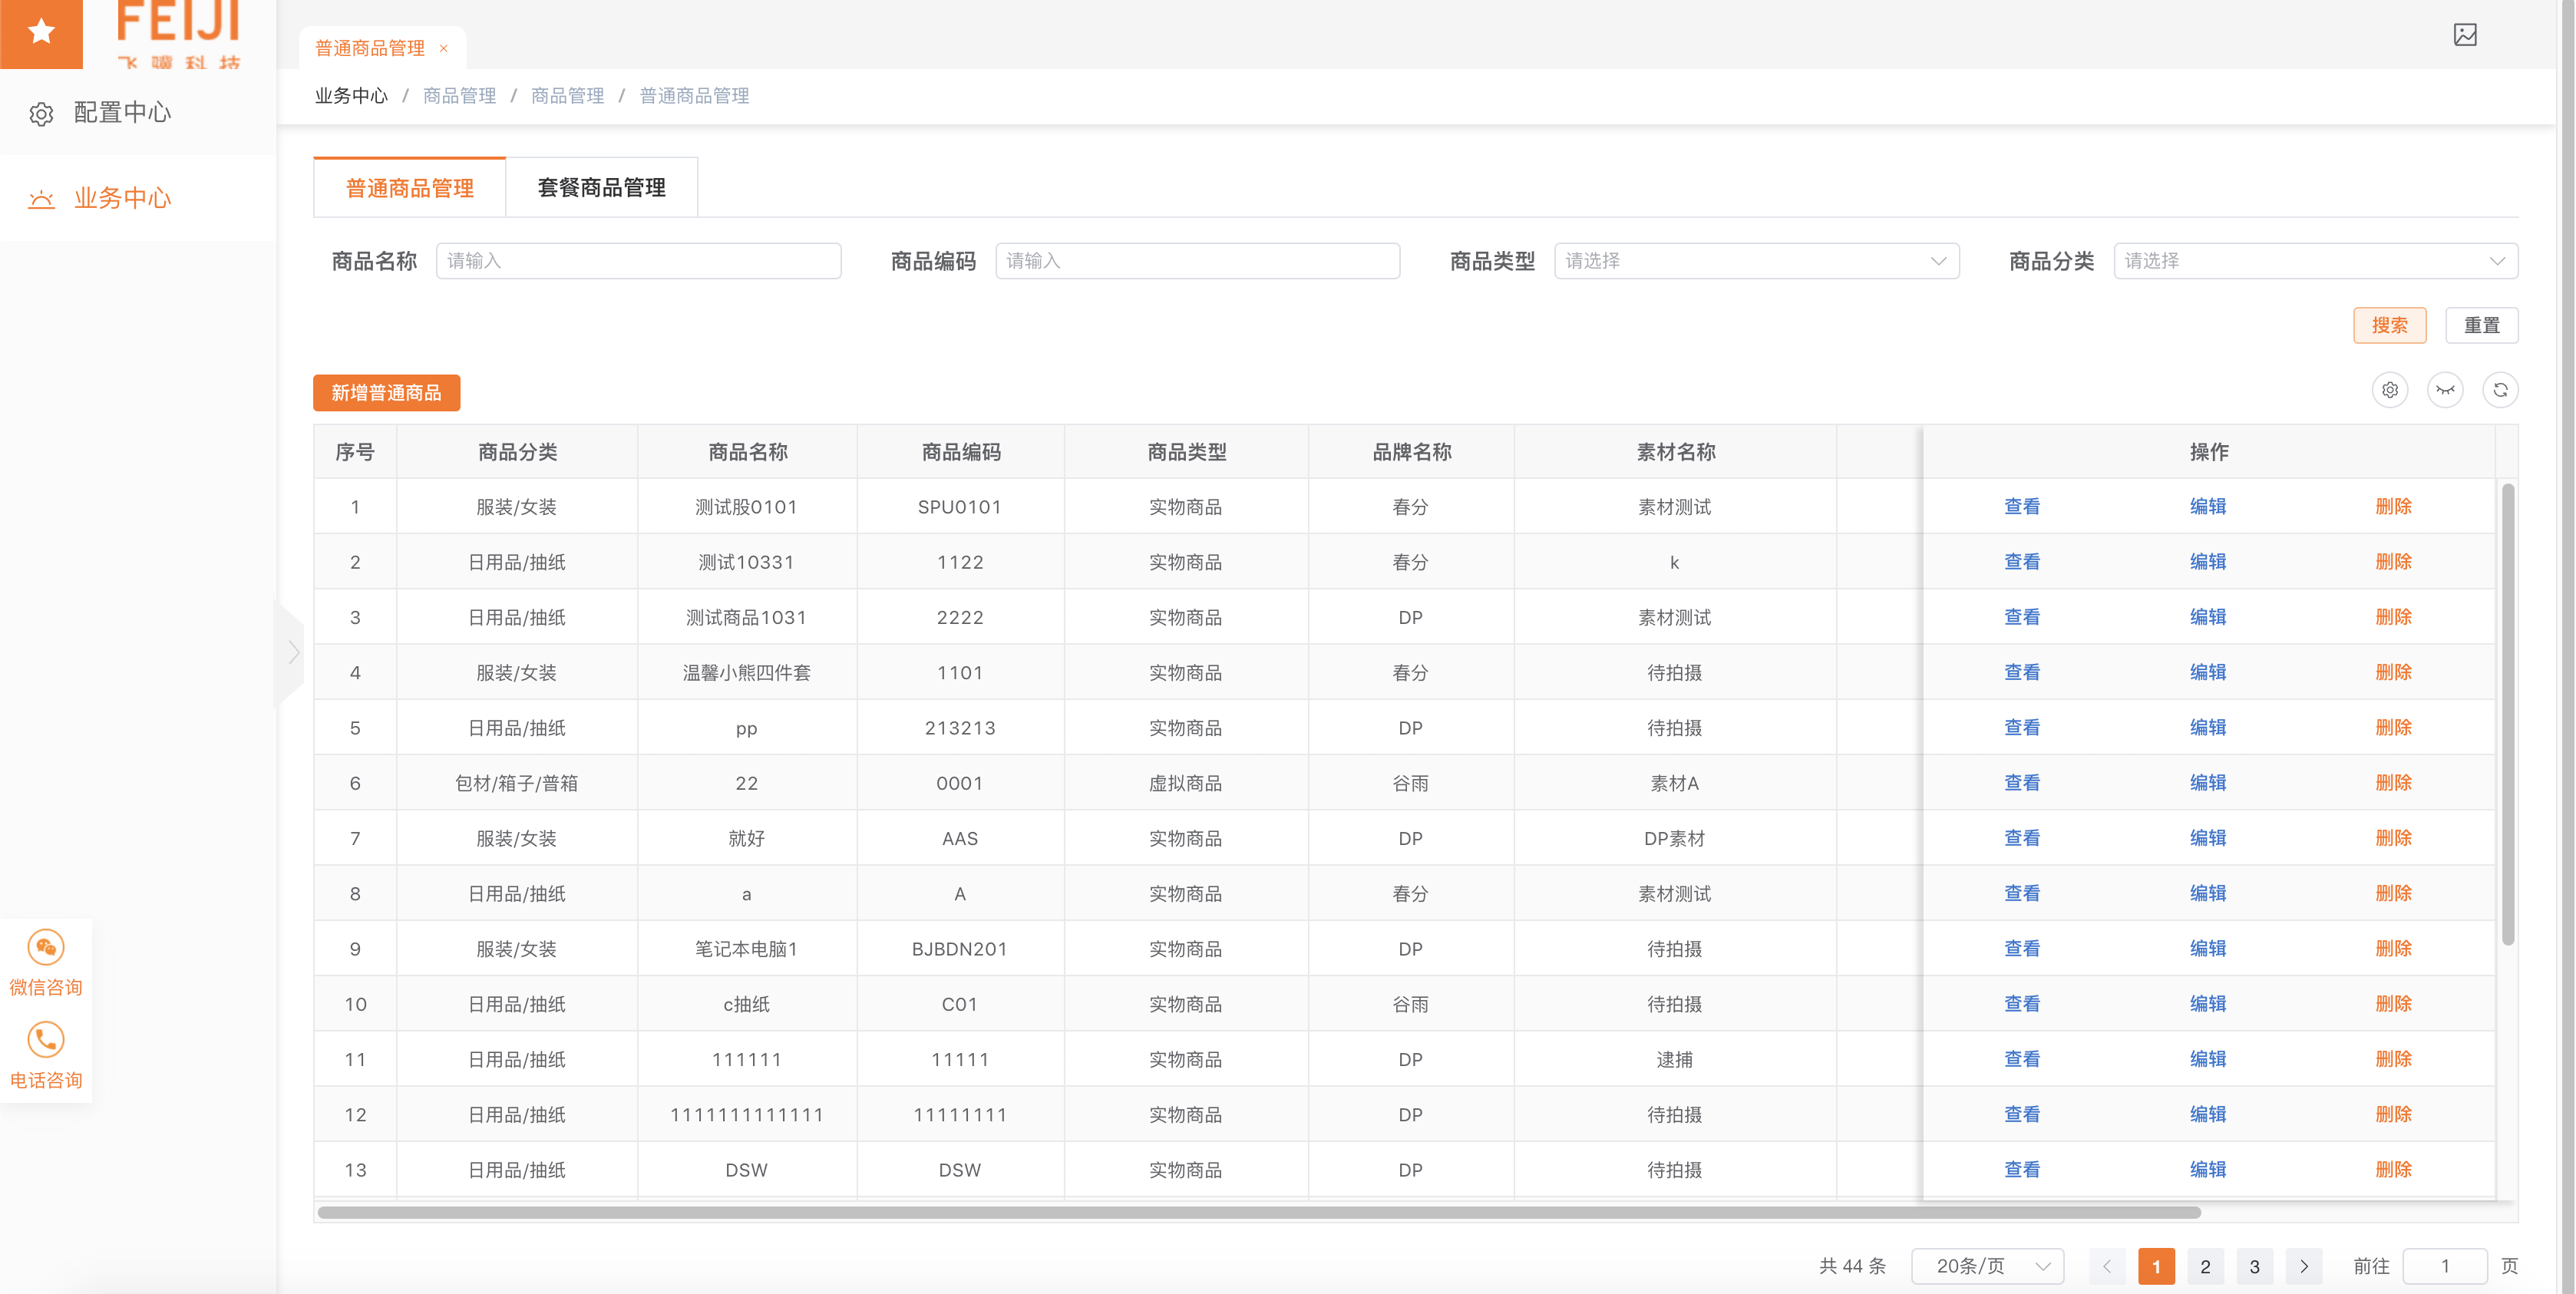Image resolution: width=2576 pixels, height=1294 pixels.
Task: View row 温馨小熊四件套 via 查看
Action: tap(2022, 672)
